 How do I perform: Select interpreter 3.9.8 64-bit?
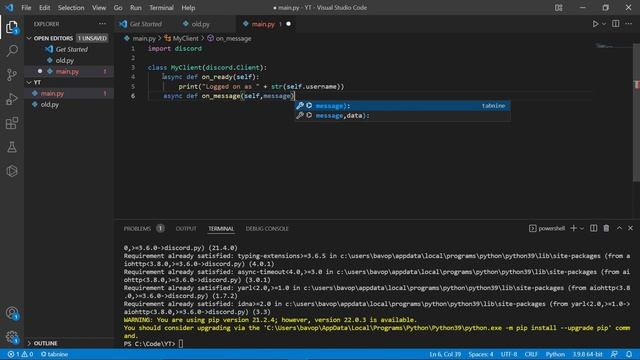click(587, 354)
